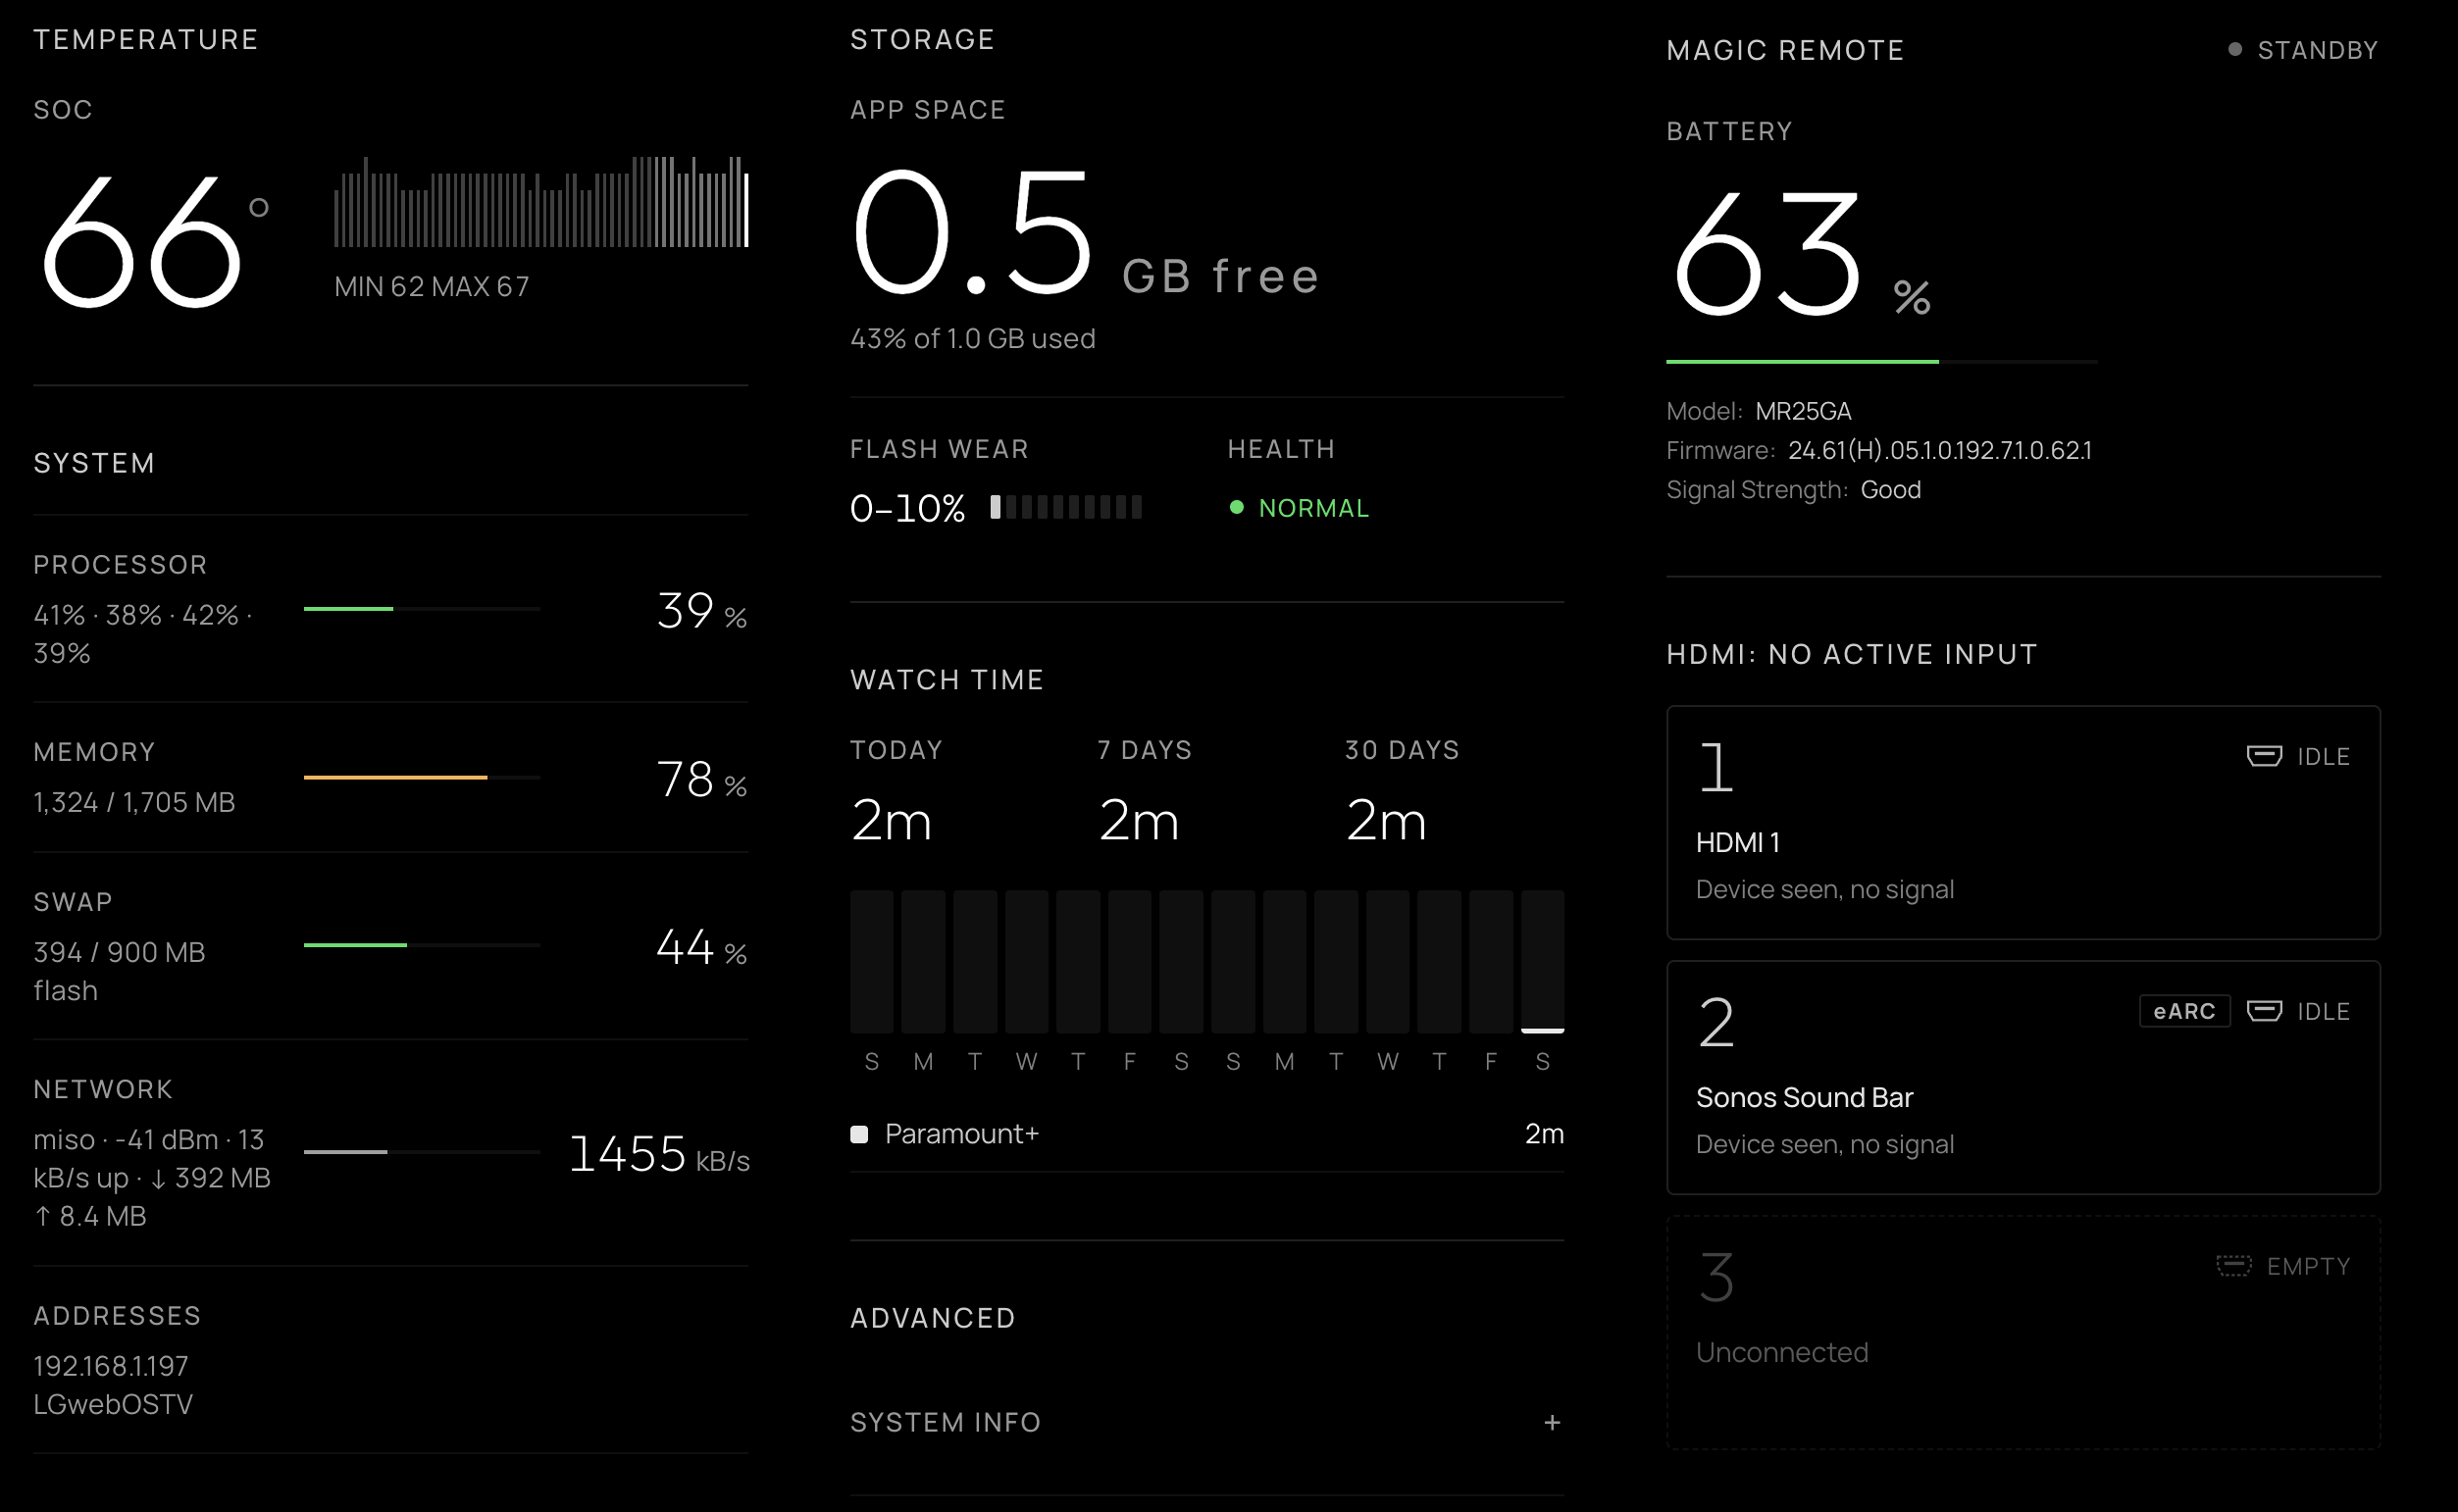Click the WATCH TIME heading

(x=946, y=680)
